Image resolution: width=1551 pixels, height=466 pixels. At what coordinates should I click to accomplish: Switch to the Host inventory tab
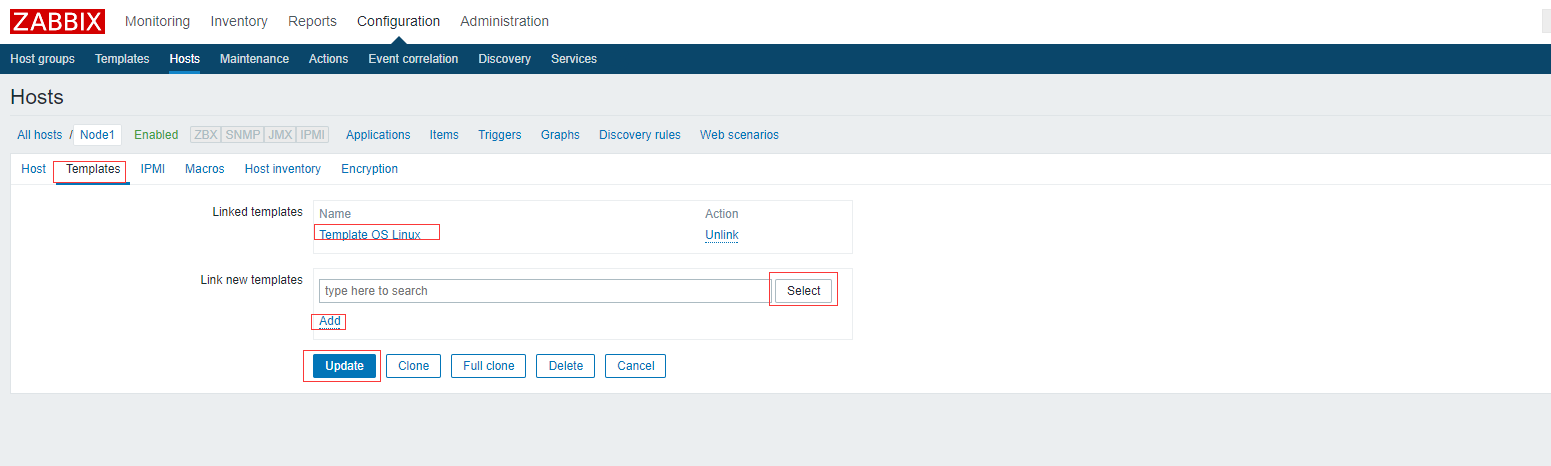pyautogui.click(x=283, y=169)
